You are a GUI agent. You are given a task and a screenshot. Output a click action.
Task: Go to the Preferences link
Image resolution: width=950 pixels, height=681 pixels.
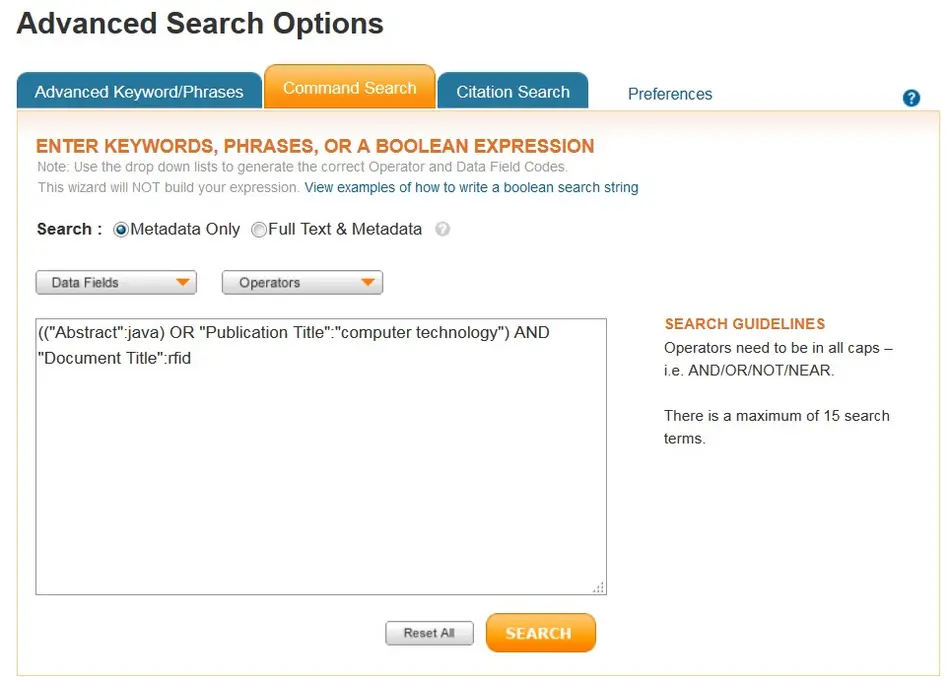[x=670, y=94]
